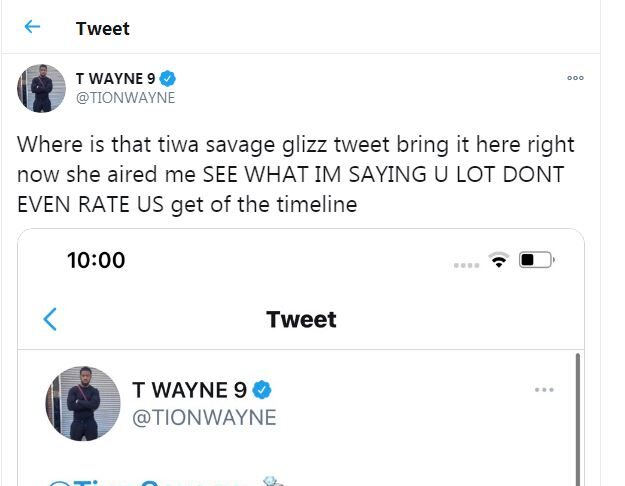
Task: Click the wifi icon in embedded screenshot
Action: point(498,261)
